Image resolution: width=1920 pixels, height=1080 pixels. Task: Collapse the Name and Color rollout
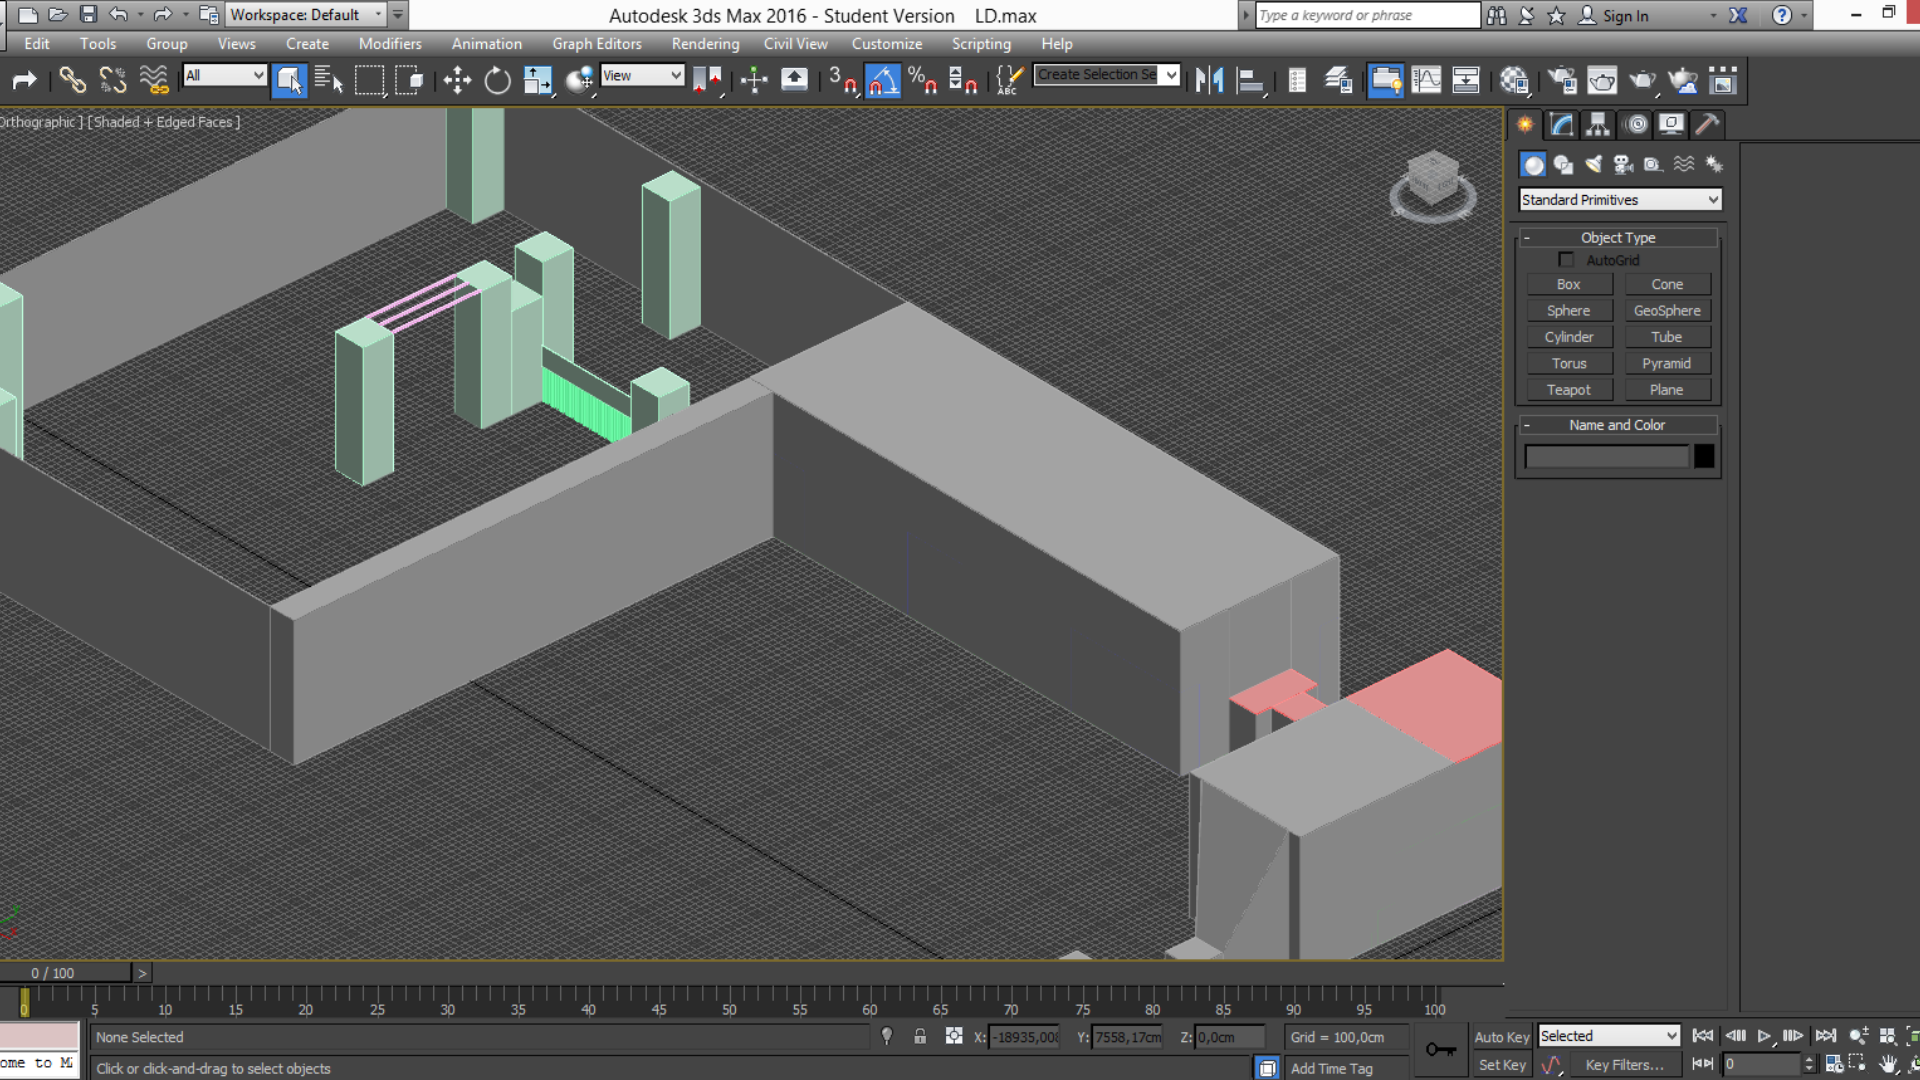tap(1618, 425)
